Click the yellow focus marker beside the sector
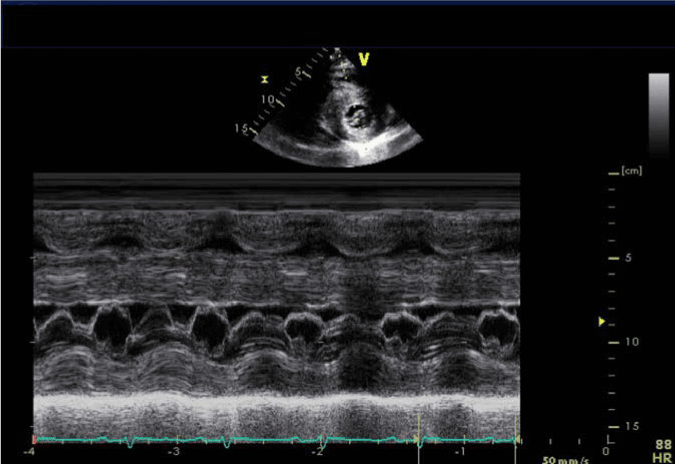 [x=265, y=78]
